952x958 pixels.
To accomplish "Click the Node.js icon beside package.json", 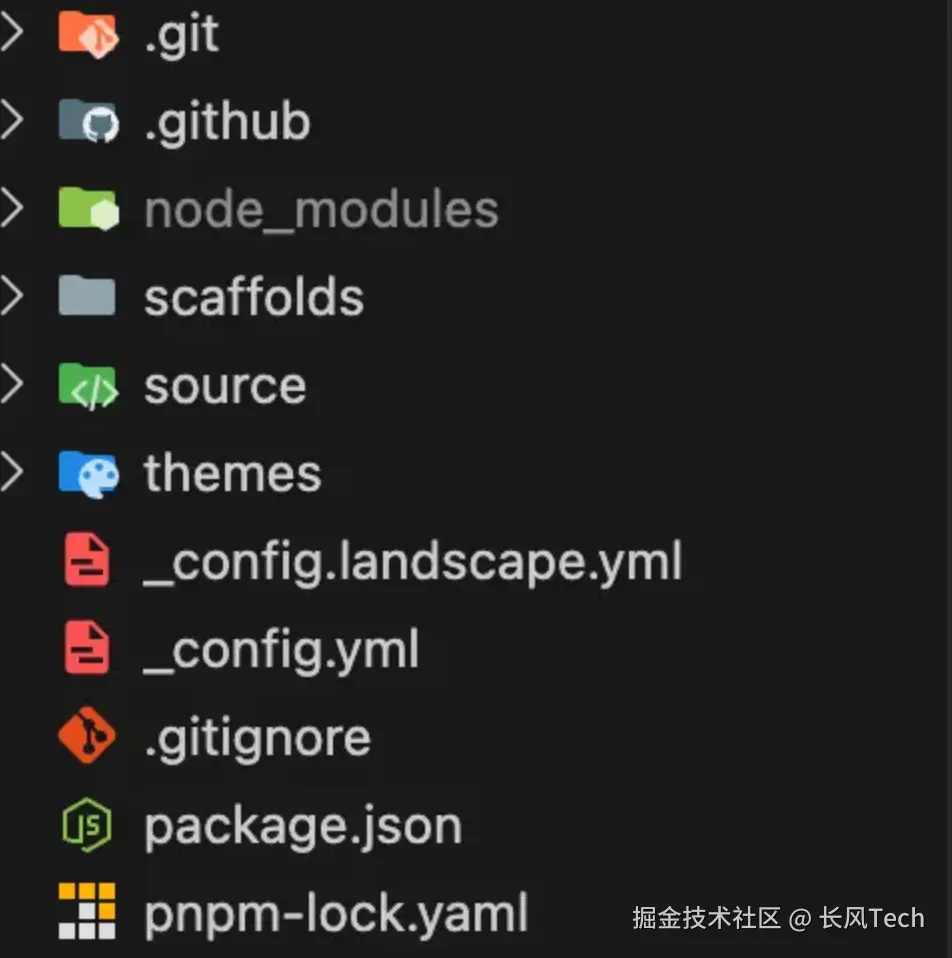I will tap(87, 825).
